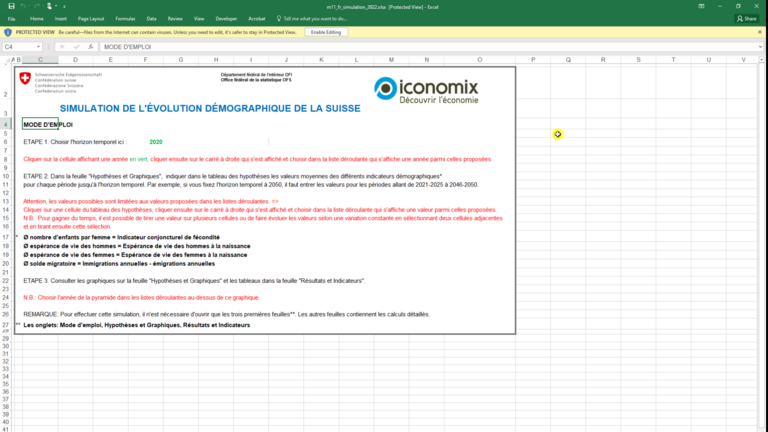768x432 pixels.
Task: Open the Formulas tab
Action: coord(125,19)
